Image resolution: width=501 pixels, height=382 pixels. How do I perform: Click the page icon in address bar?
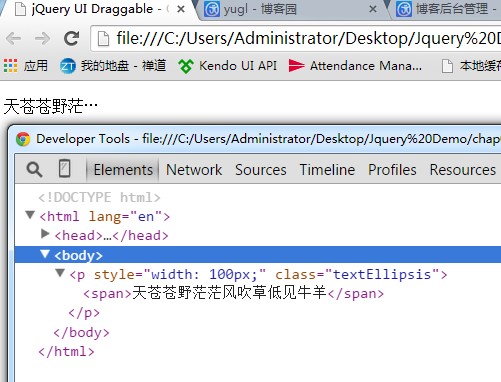point(103,39)
